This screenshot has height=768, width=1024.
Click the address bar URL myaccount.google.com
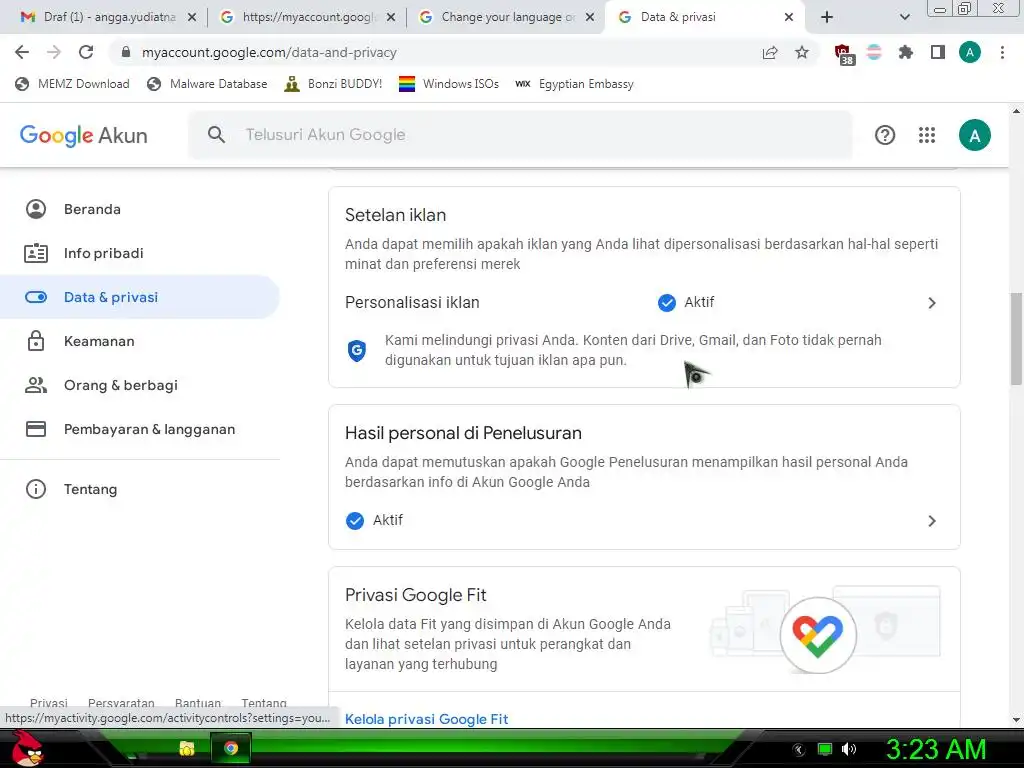click(269, 52)
